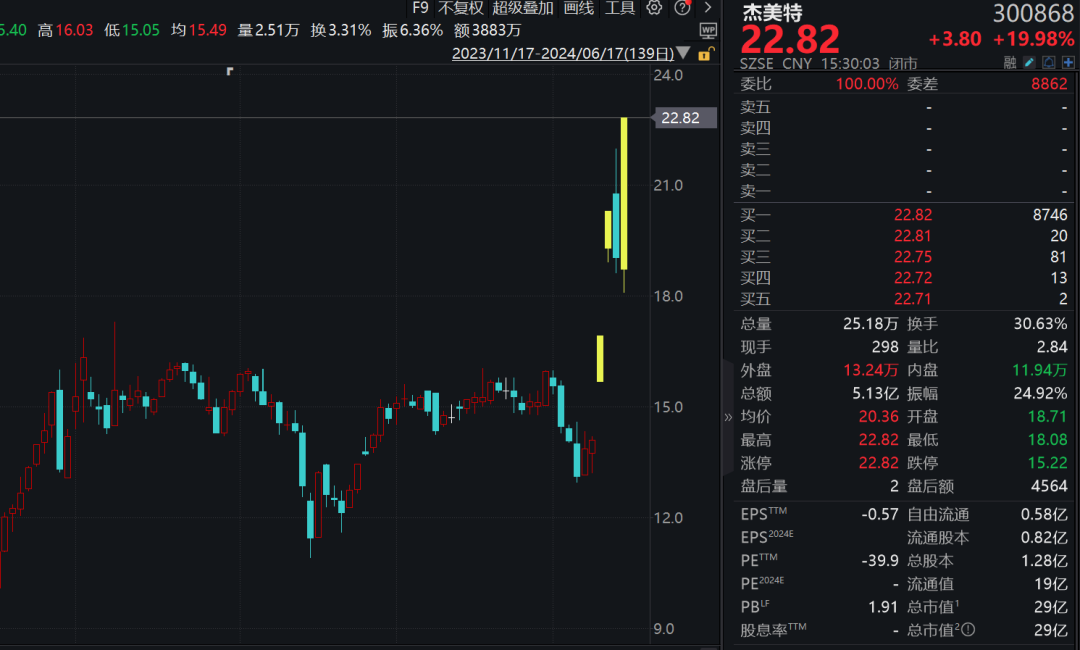
Task: Click the 委差 value 8862
Action: 1050,84
